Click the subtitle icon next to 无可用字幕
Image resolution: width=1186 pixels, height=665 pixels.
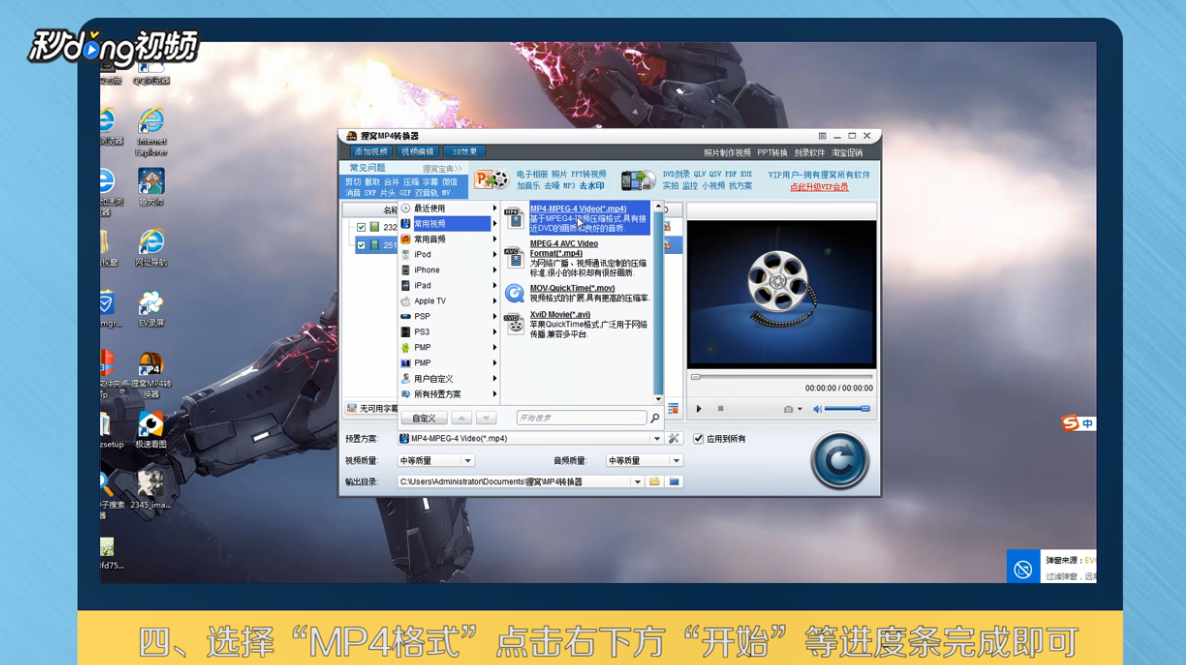[x=352, y=409]
